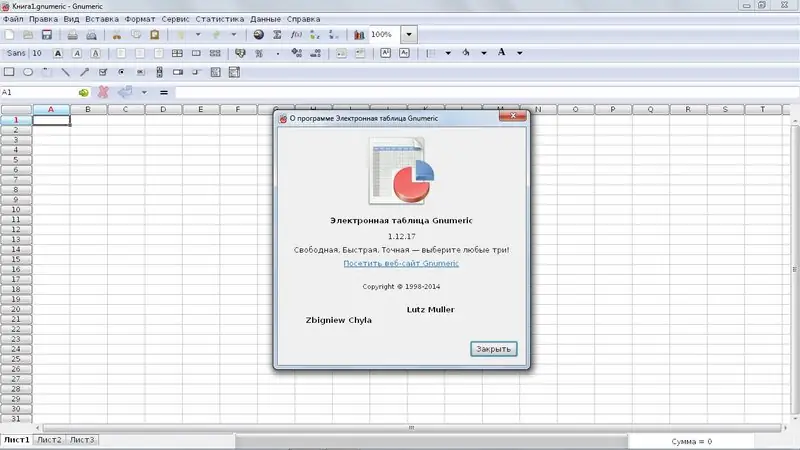Open the Формат menu
The height and width of the screenshot is (450, 800).
point(140,19)
